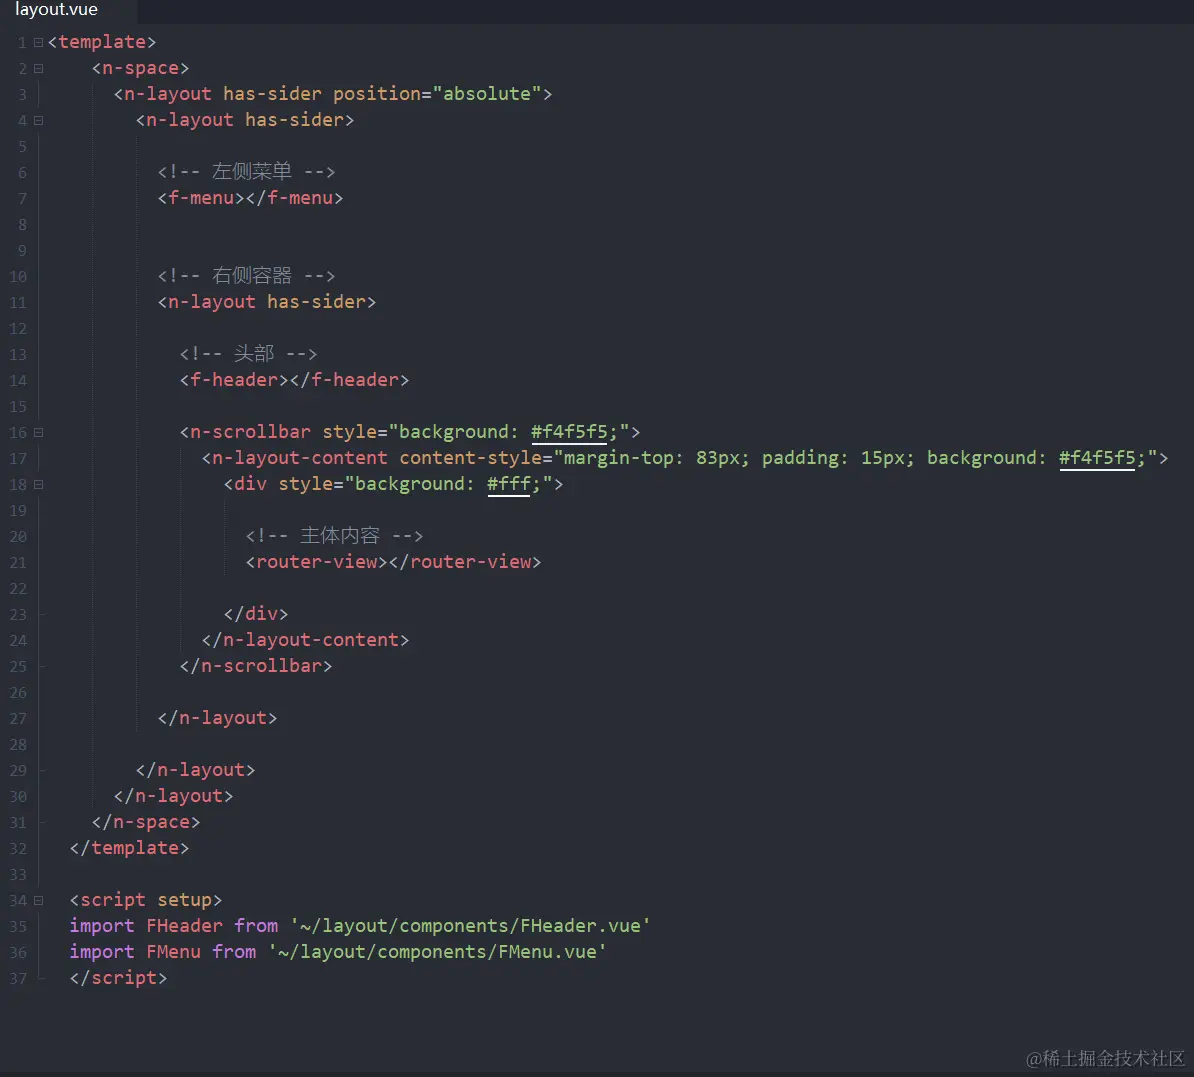1194x1077 pixels.
Task: Click the 左侧菜单 comment
Action: [246, 171]
